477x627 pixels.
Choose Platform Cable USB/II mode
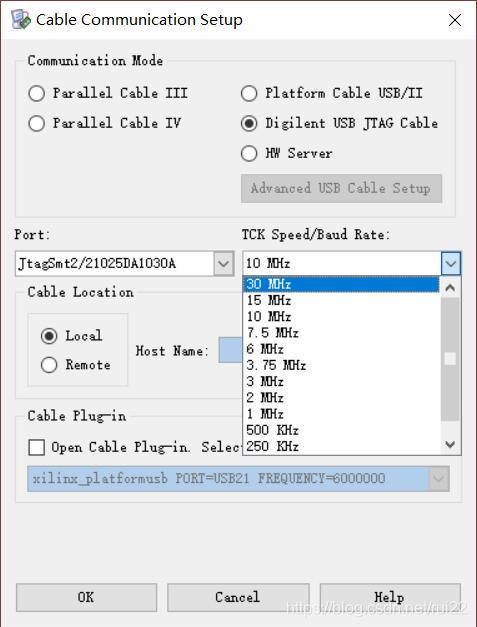click(249, 94)
